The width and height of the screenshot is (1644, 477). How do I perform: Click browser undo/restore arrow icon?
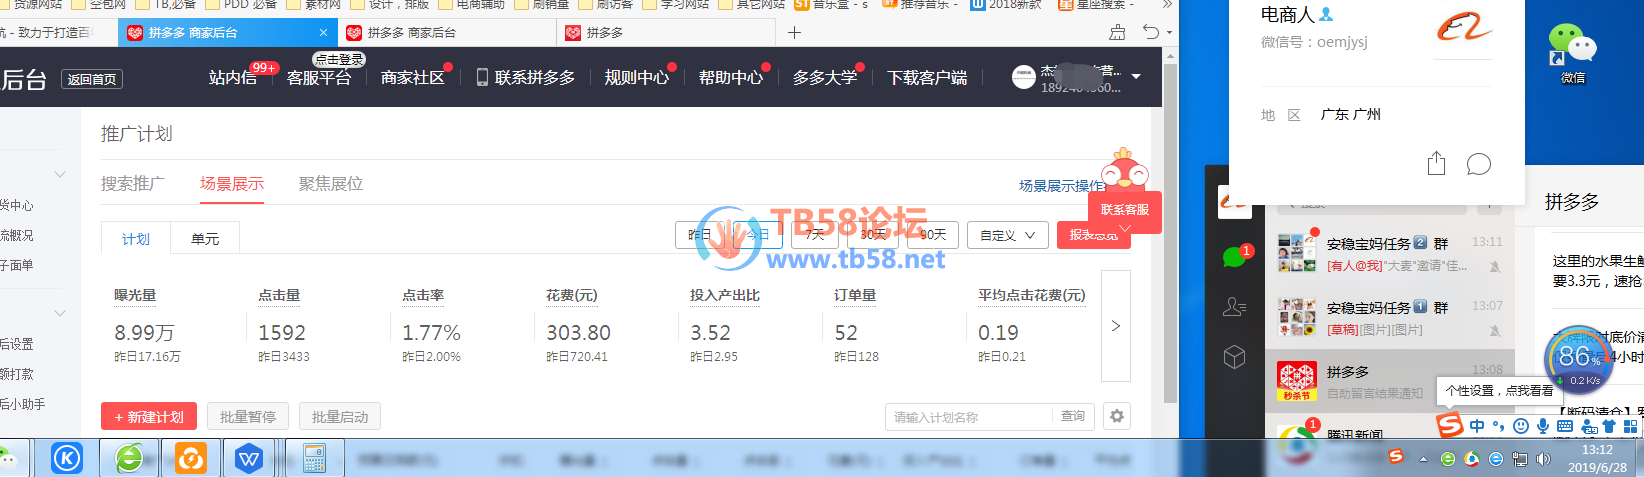[1151, 32]
